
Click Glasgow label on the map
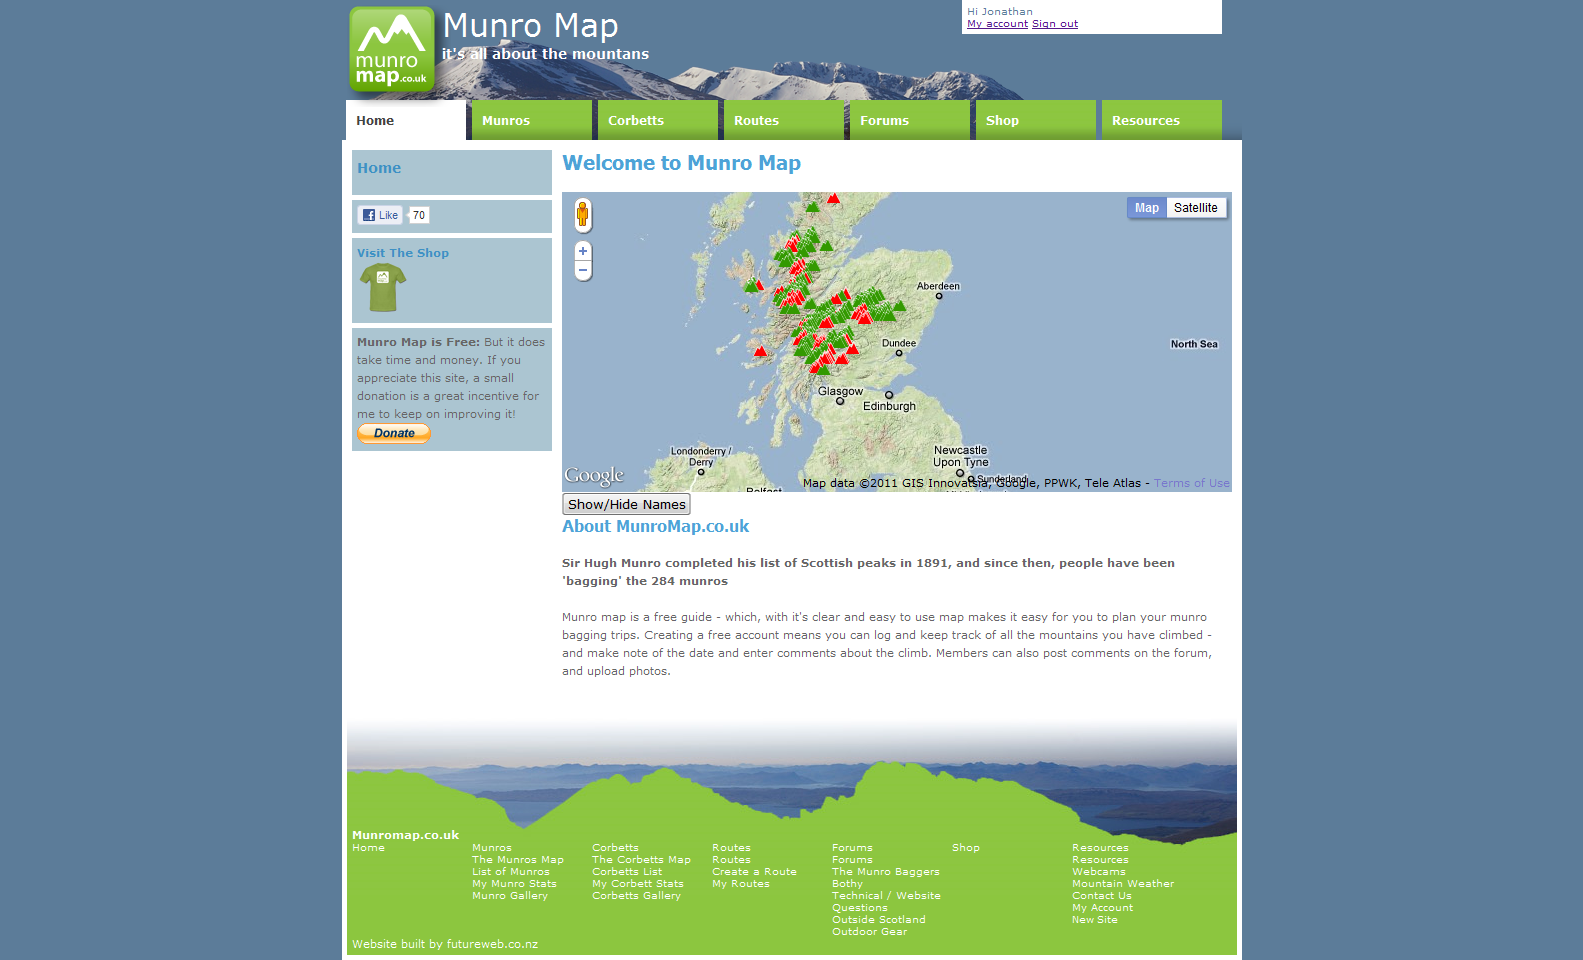[x=840, y=392]
